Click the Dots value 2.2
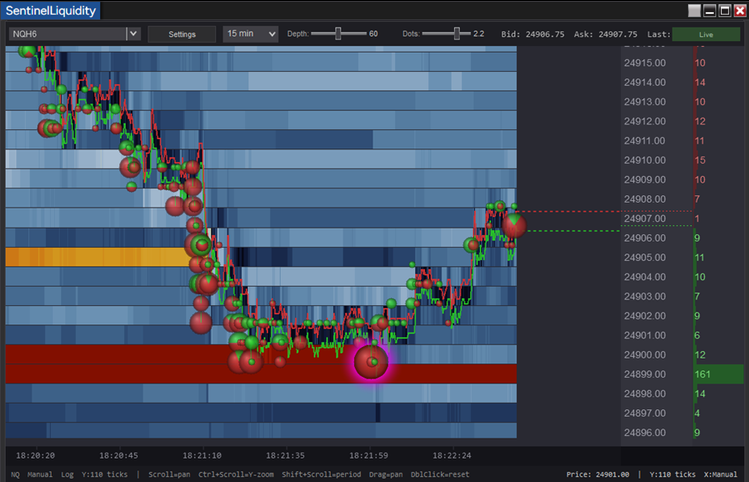This screenshot has width=749, height=482. (x=479, y=34)
